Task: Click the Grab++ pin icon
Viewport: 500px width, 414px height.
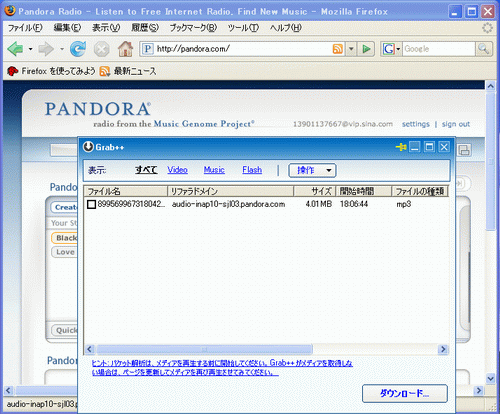Action: coord(401,147)
